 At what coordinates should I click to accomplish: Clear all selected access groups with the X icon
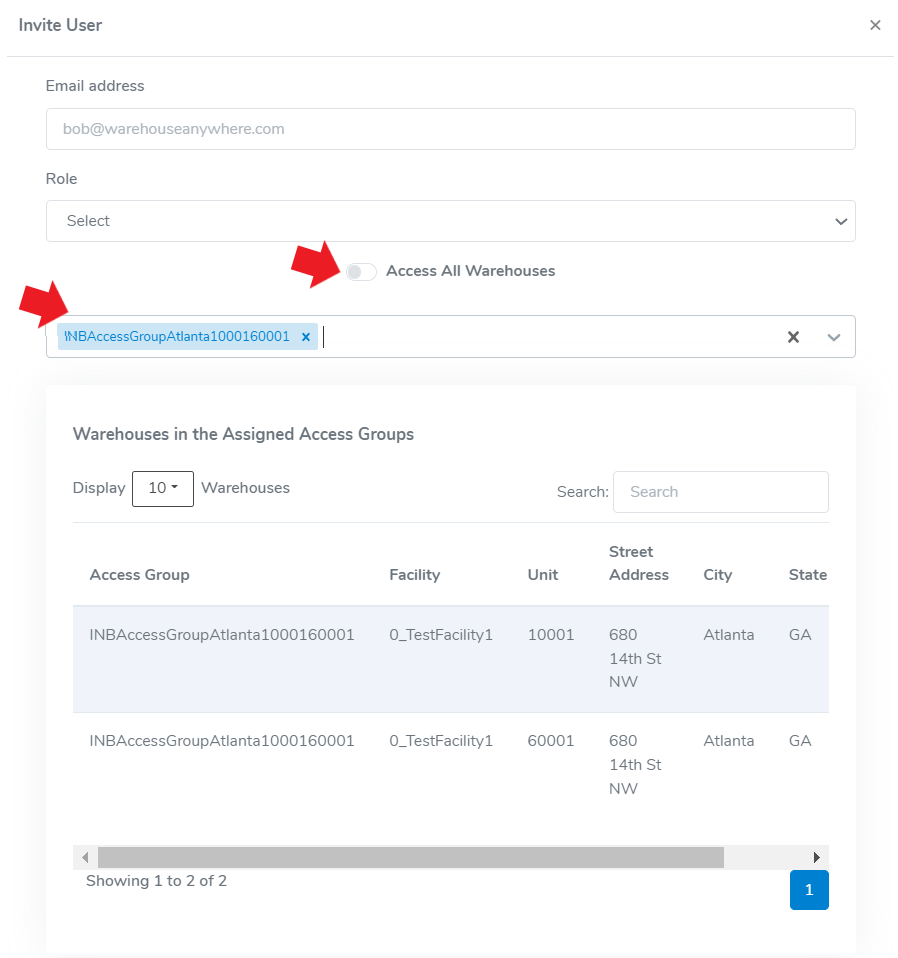pos(793,337)
